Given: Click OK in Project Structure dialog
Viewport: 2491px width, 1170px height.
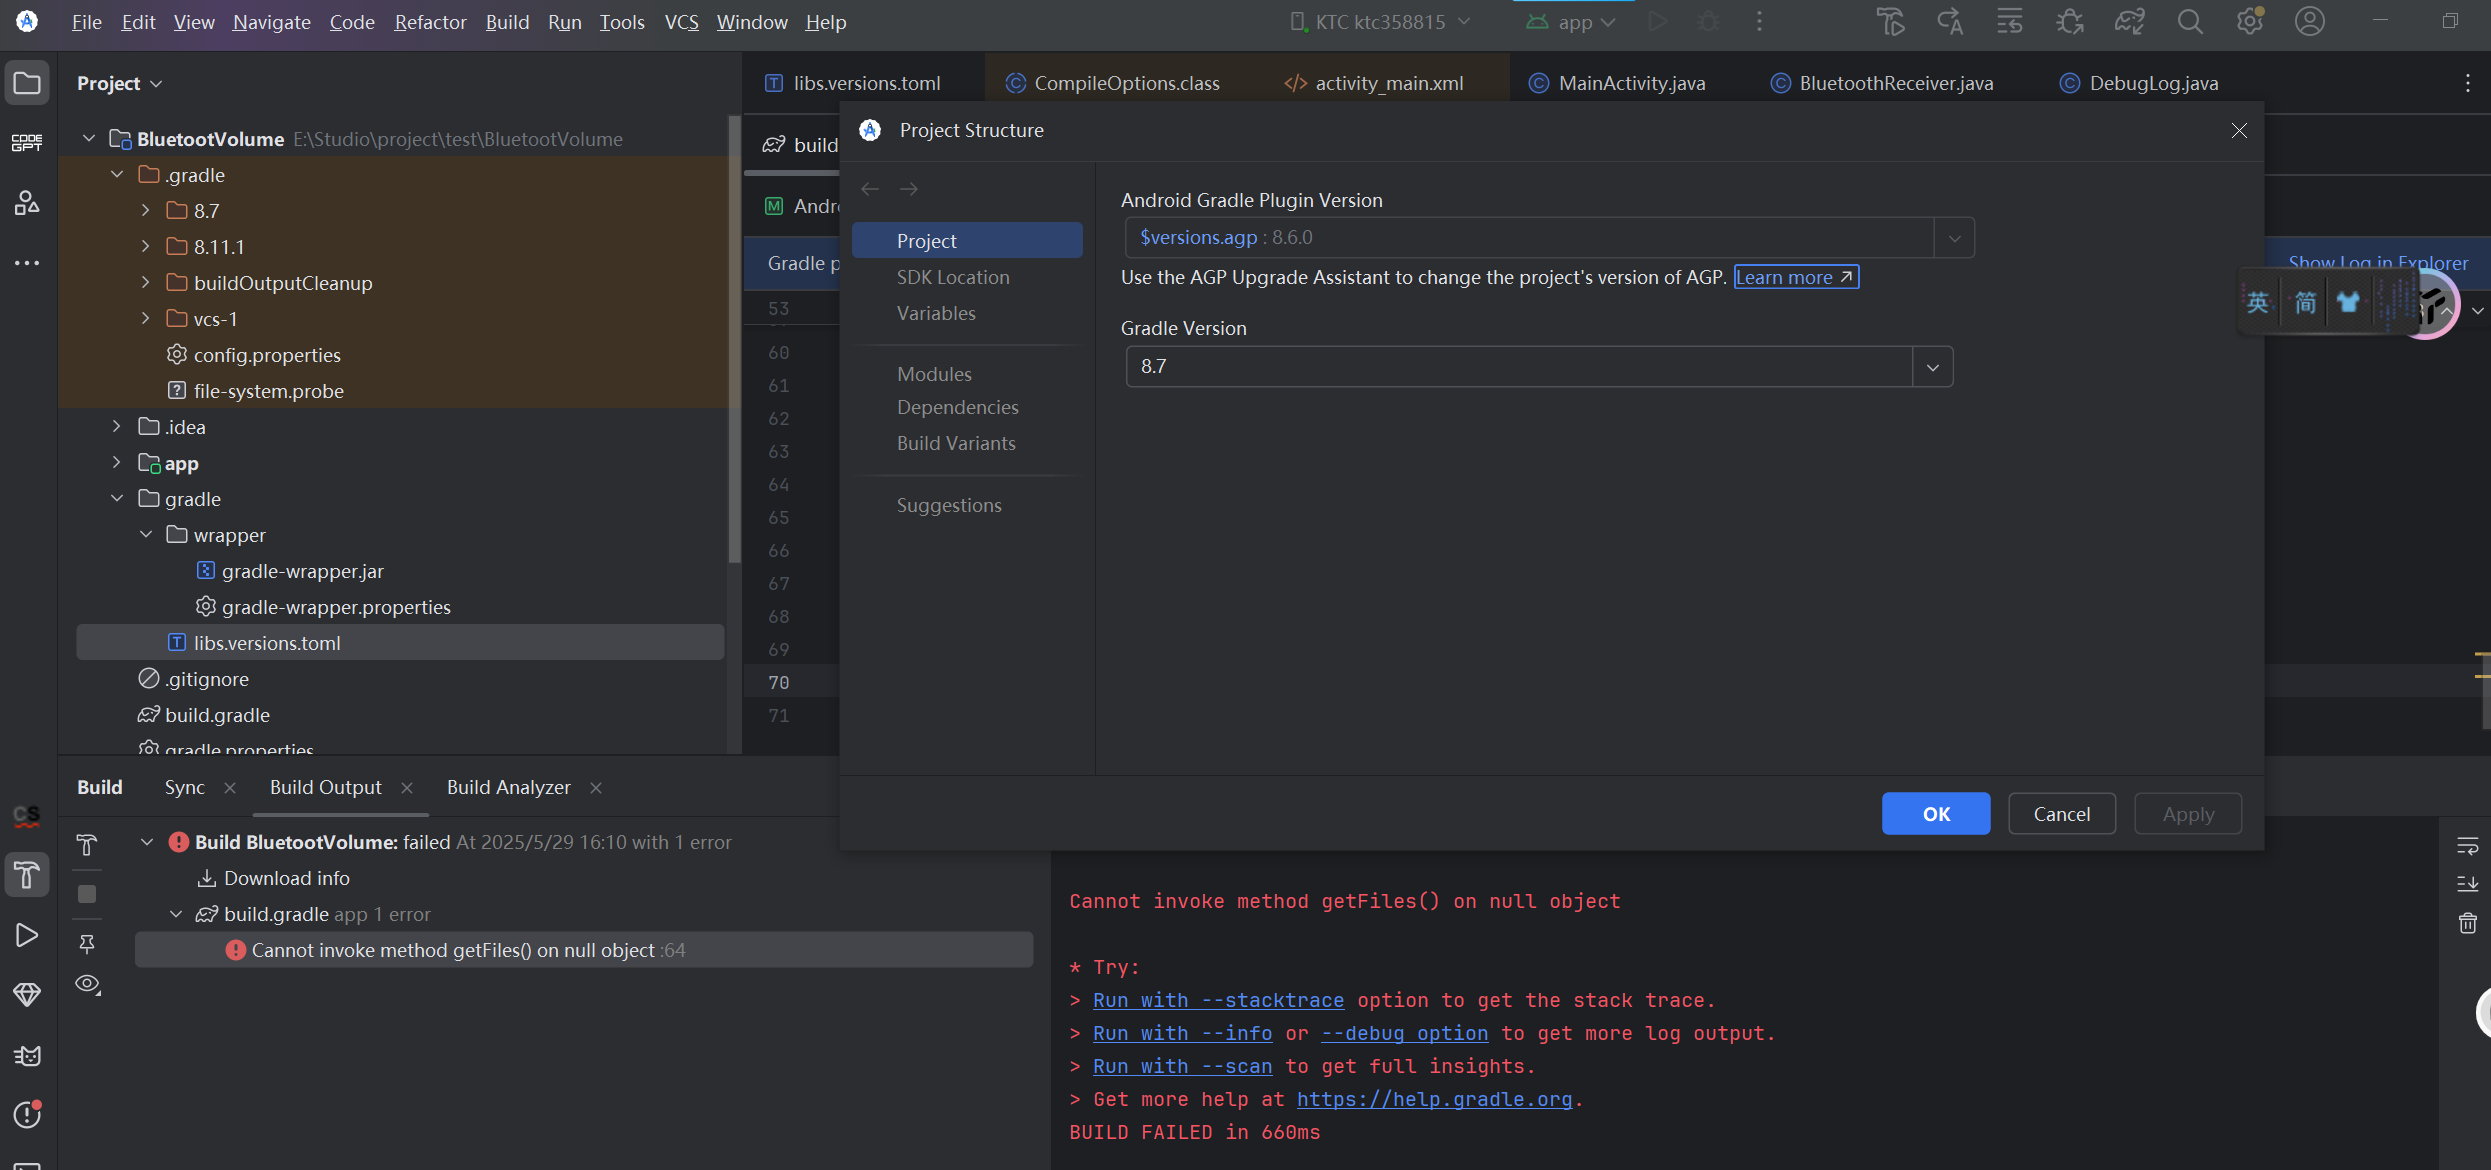Looking at the screenshot, I should coord(1936,814).
